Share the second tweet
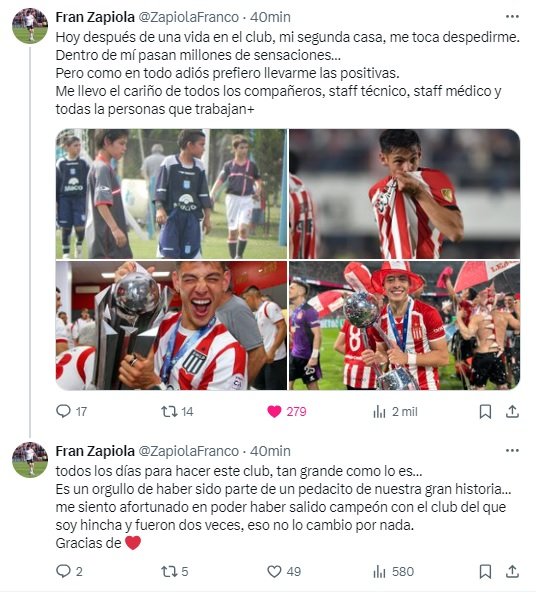536x595 pixels. (x=512, y=571)
